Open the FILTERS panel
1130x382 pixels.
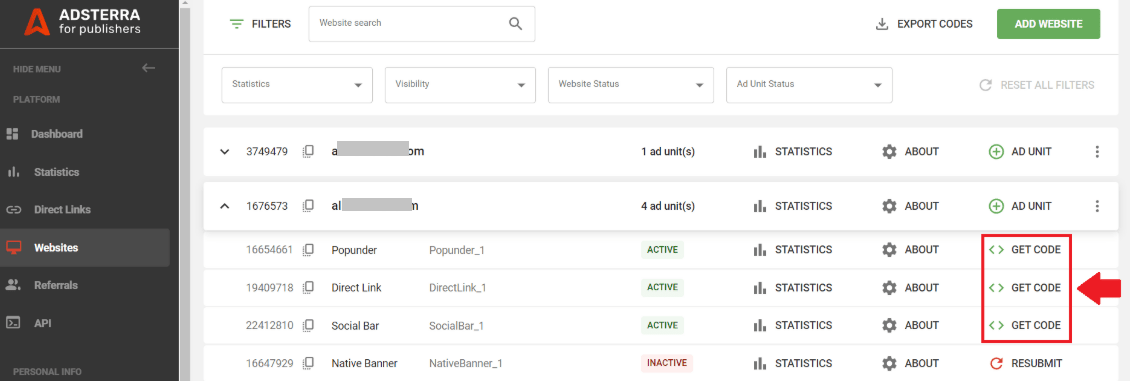(260, 24)
